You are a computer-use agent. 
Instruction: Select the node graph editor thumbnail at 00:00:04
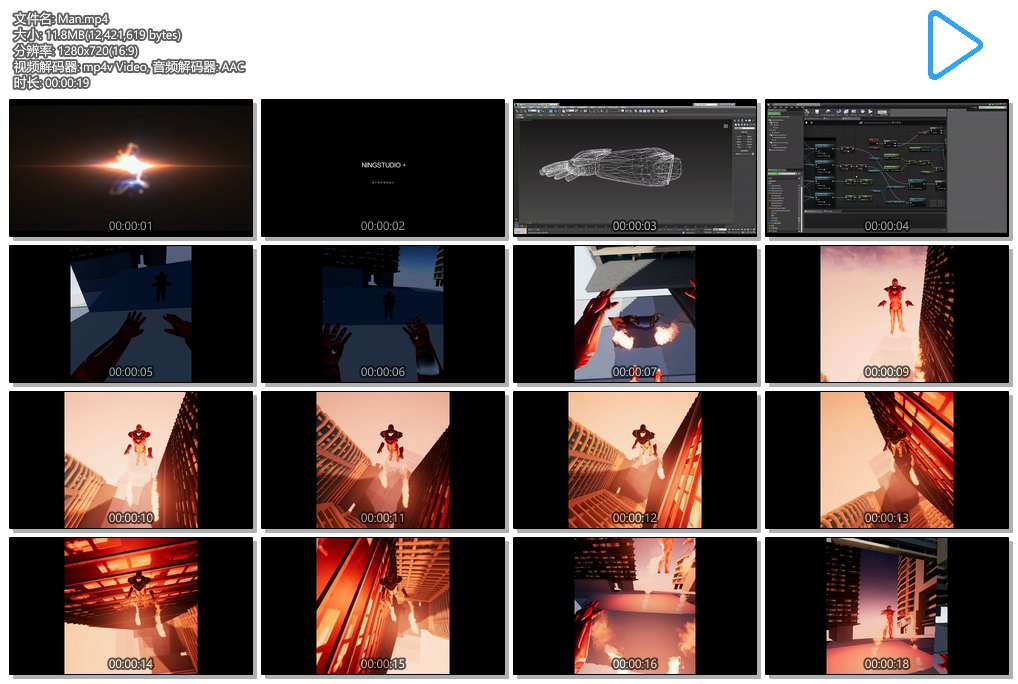pyautogui.click(x=887, y=168)
